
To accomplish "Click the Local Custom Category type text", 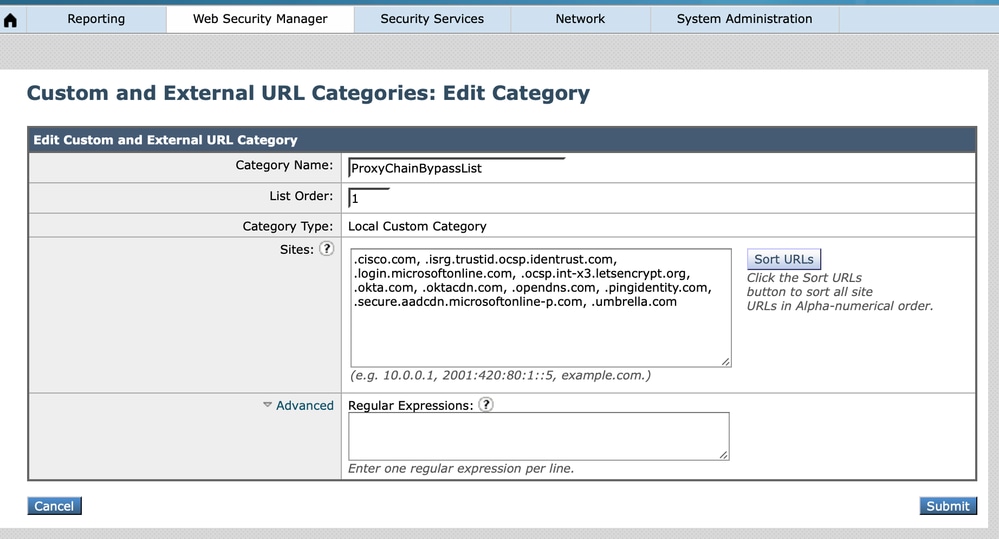I will [x=417, y=226].
